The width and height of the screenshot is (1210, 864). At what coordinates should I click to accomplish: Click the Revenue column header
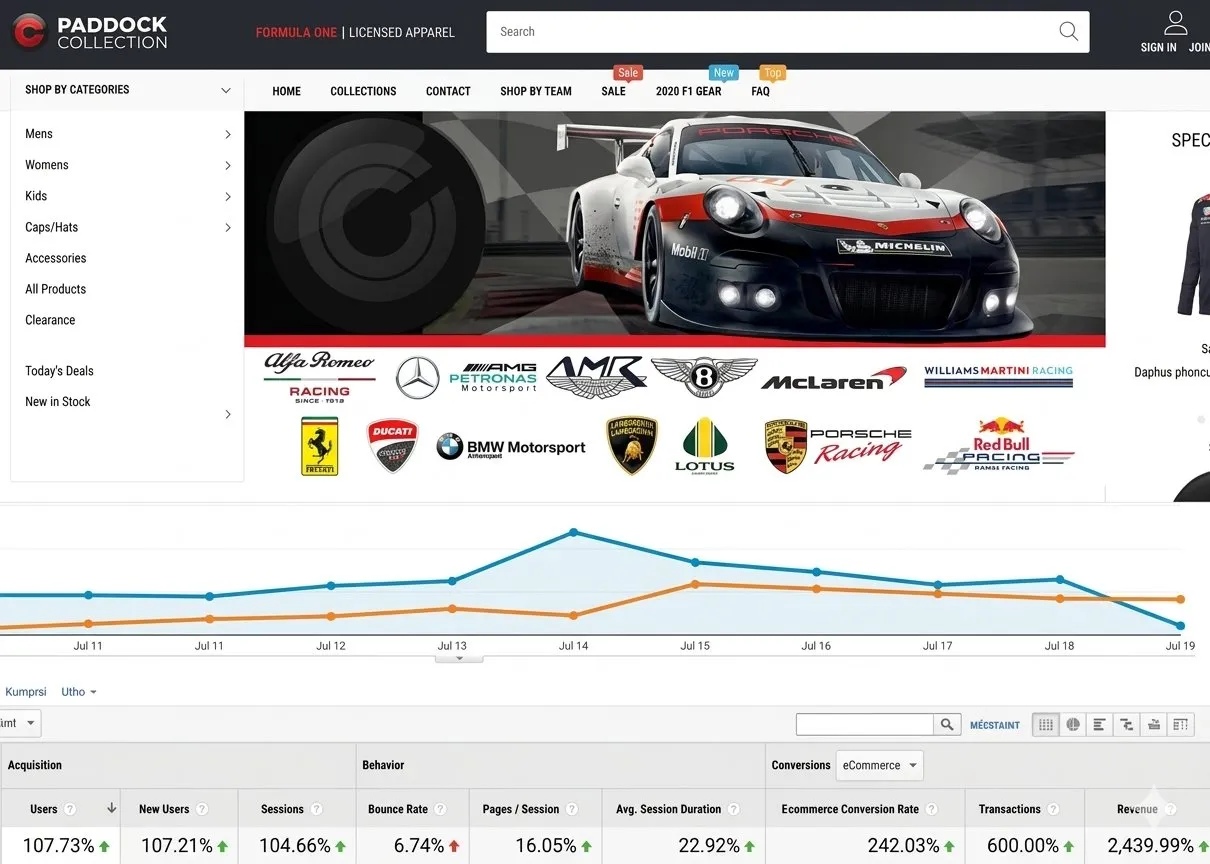coord(1137,809)
